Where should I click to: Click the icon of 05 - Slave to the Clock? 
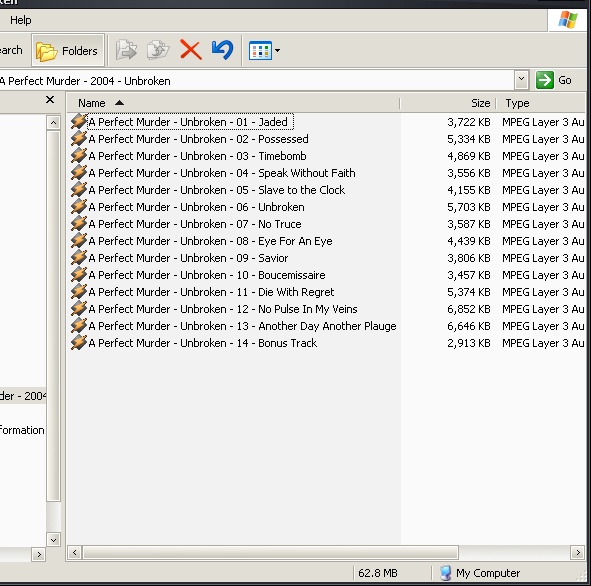point(79,190)
